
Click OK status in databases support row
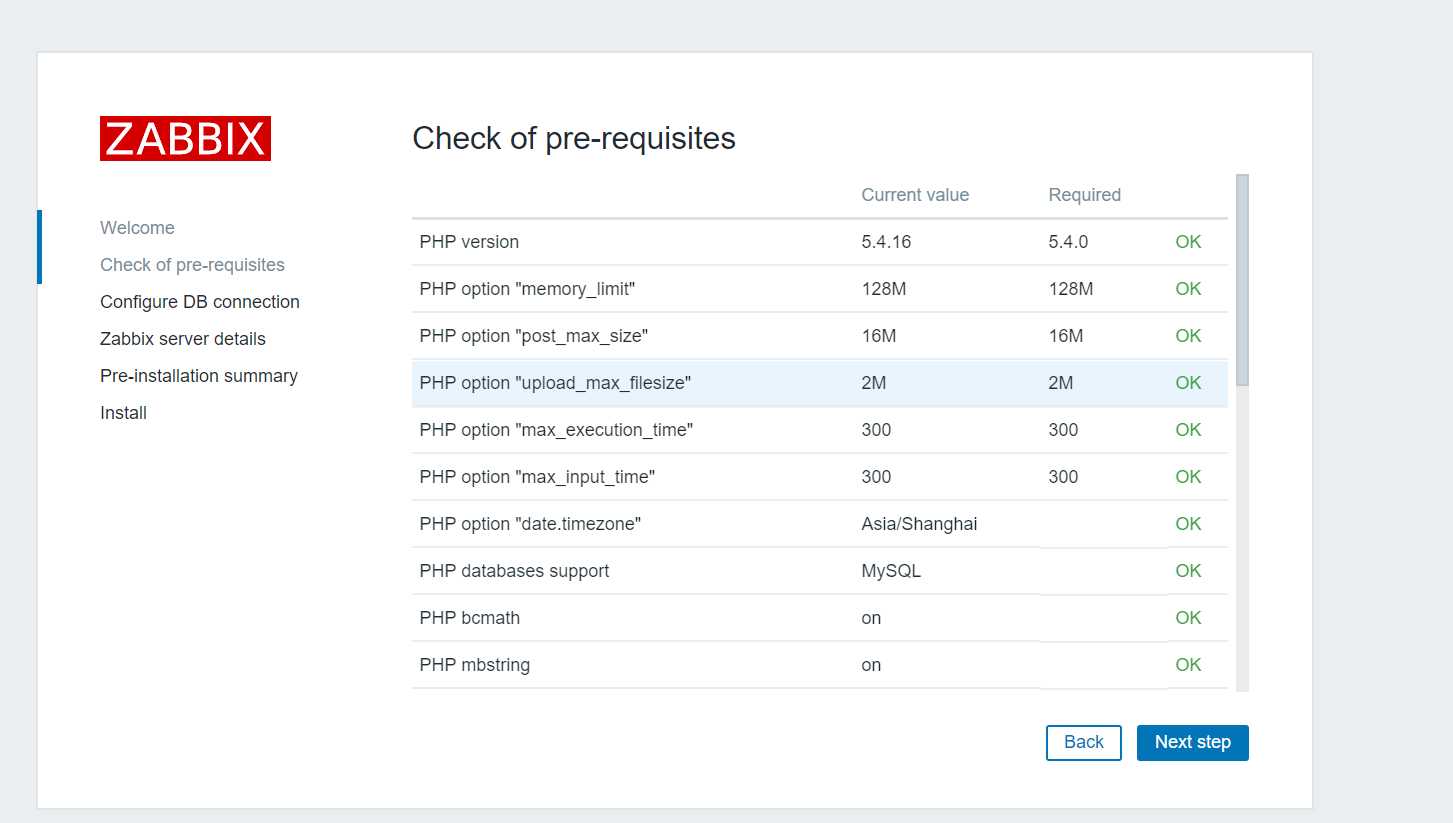pos(1188,571)
